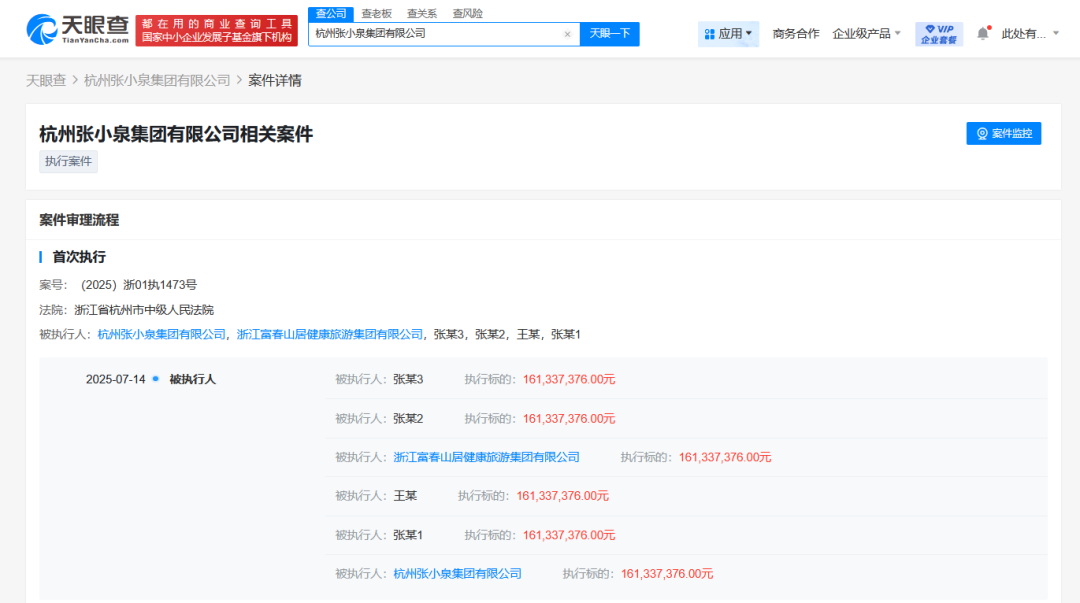This screenshot has width=1080, height=603.
Task: Click the notification bell icon
Action: (982, 33)
